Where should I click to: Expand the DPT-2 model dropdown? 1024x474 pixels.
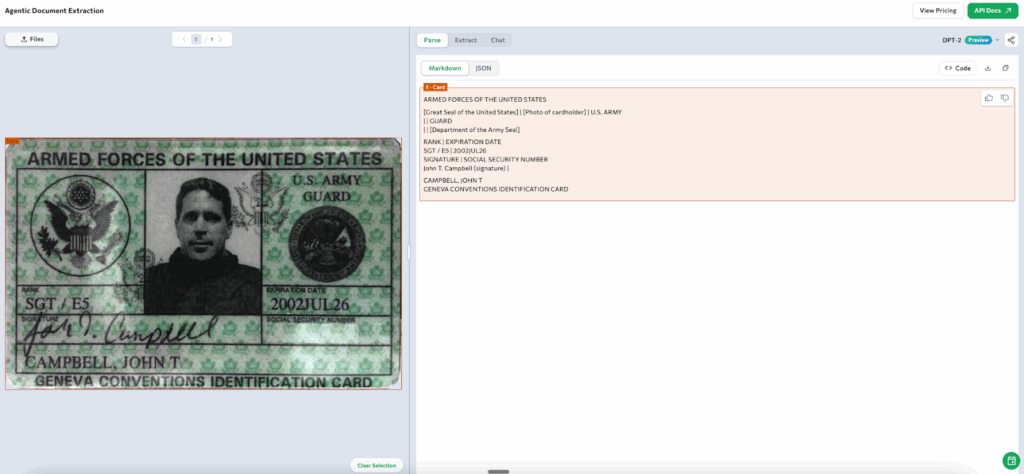pyautogui.click(x=997, y=40)
